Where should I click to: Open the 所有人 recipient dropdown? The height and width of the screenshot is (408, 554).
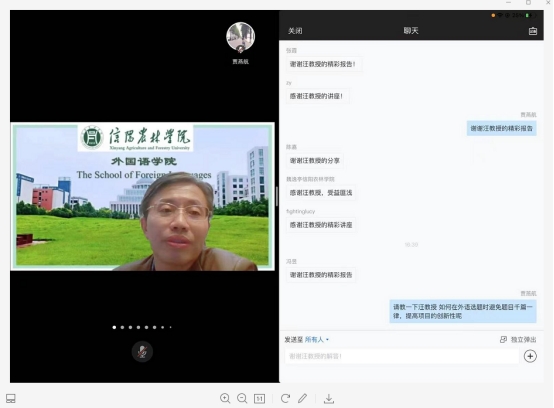317,339
